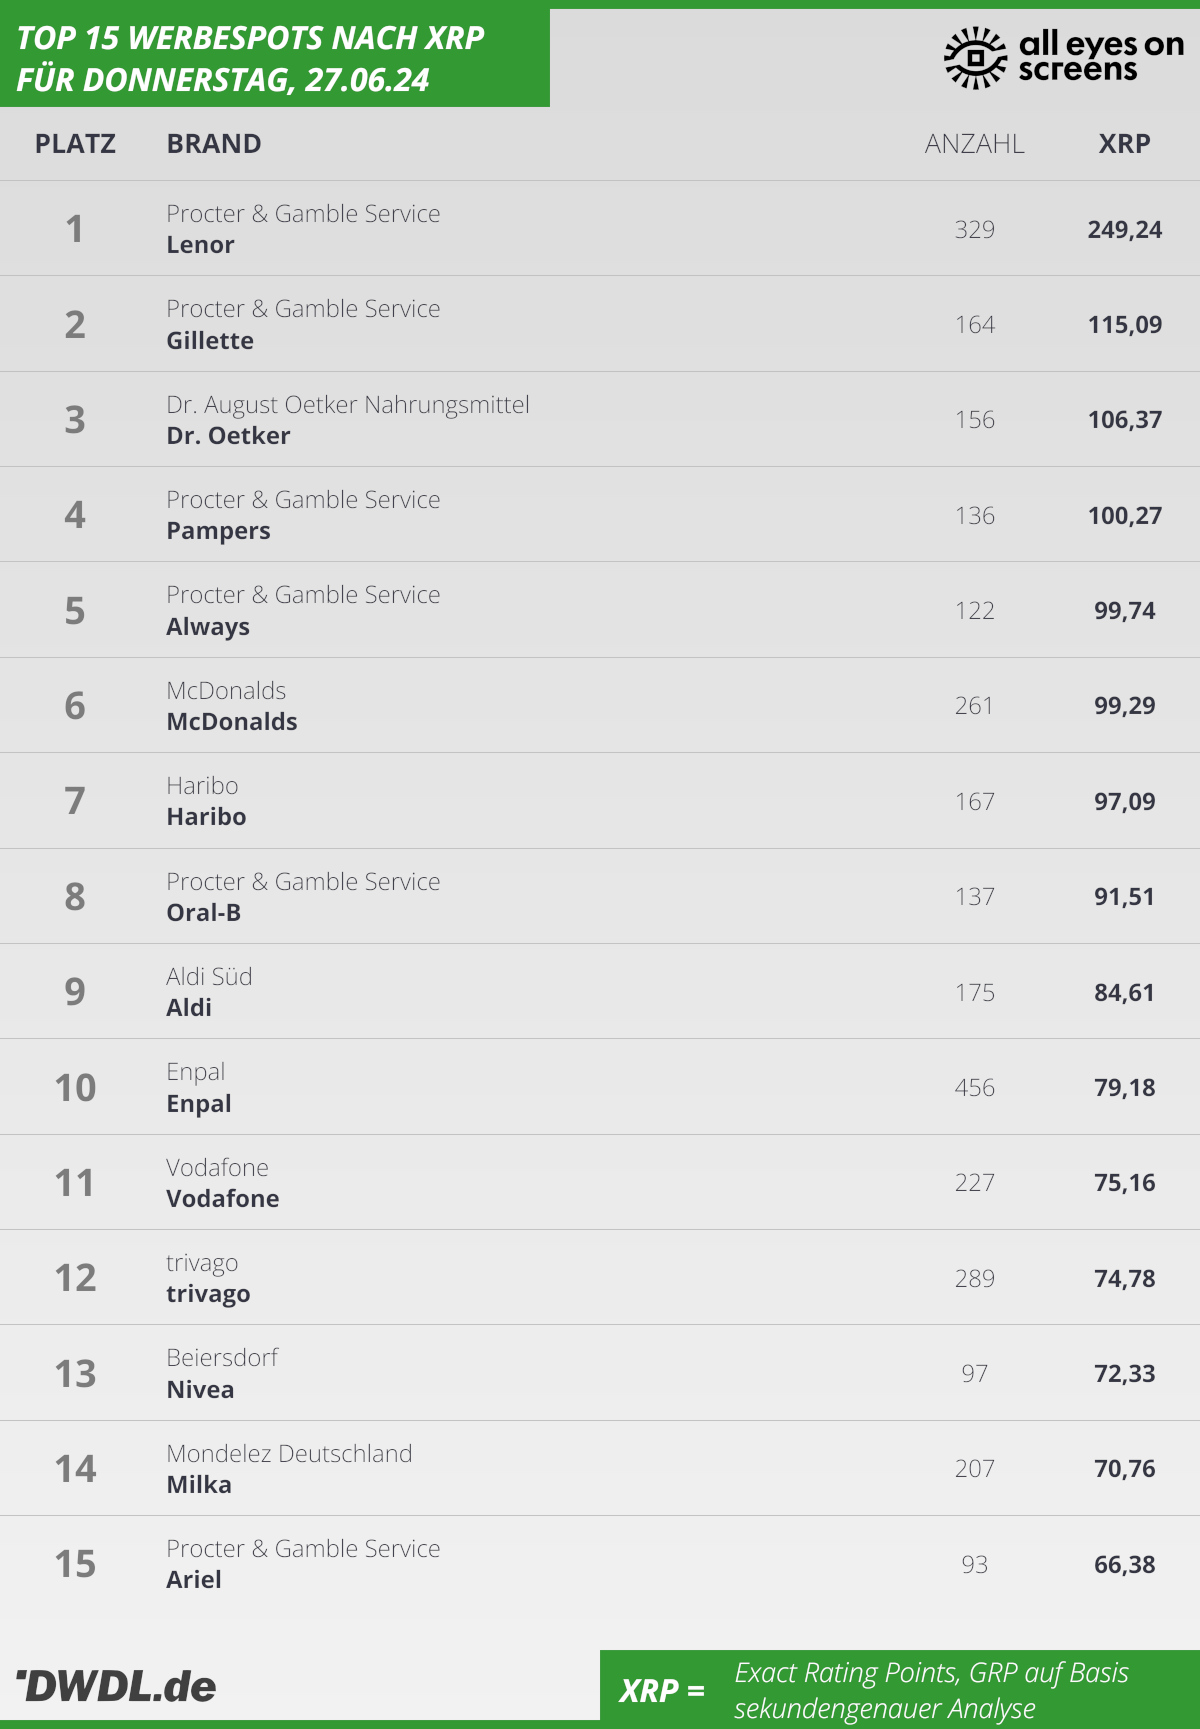Click the trivago brand name
The height and width of the screenshot is (1729, 1200).
coord(208,1294)
